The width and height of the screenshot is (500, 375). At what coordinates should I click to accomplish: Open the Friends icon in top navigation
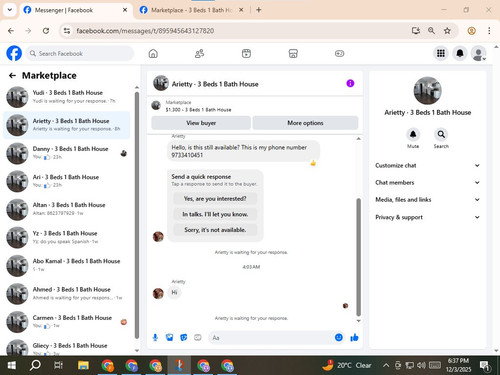click(199, 53)
